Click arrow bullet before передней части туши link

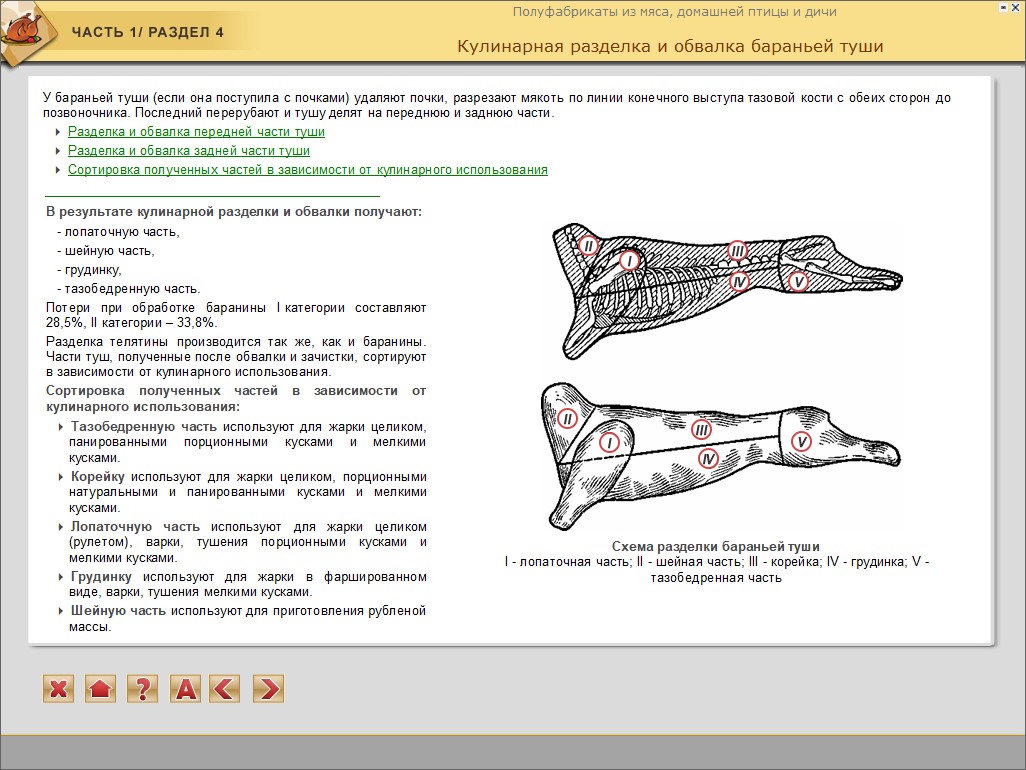(x=58, y=132)
